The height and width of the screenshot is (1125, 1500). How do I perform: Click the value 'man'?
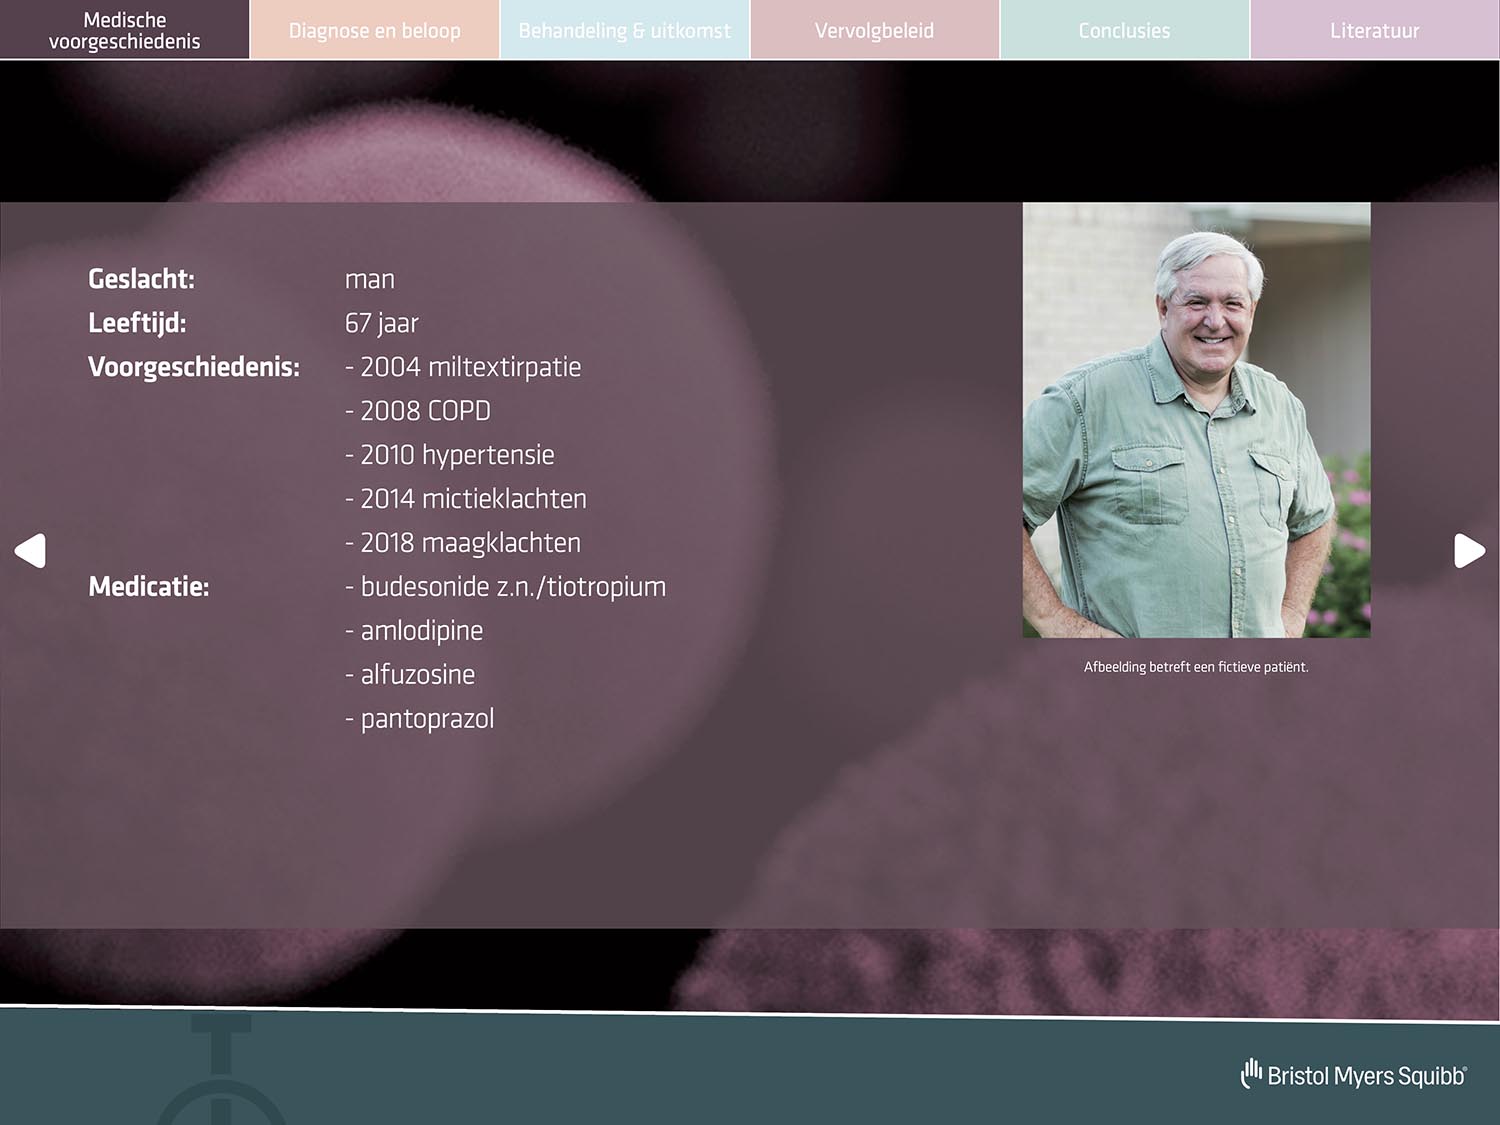[370, 280]
